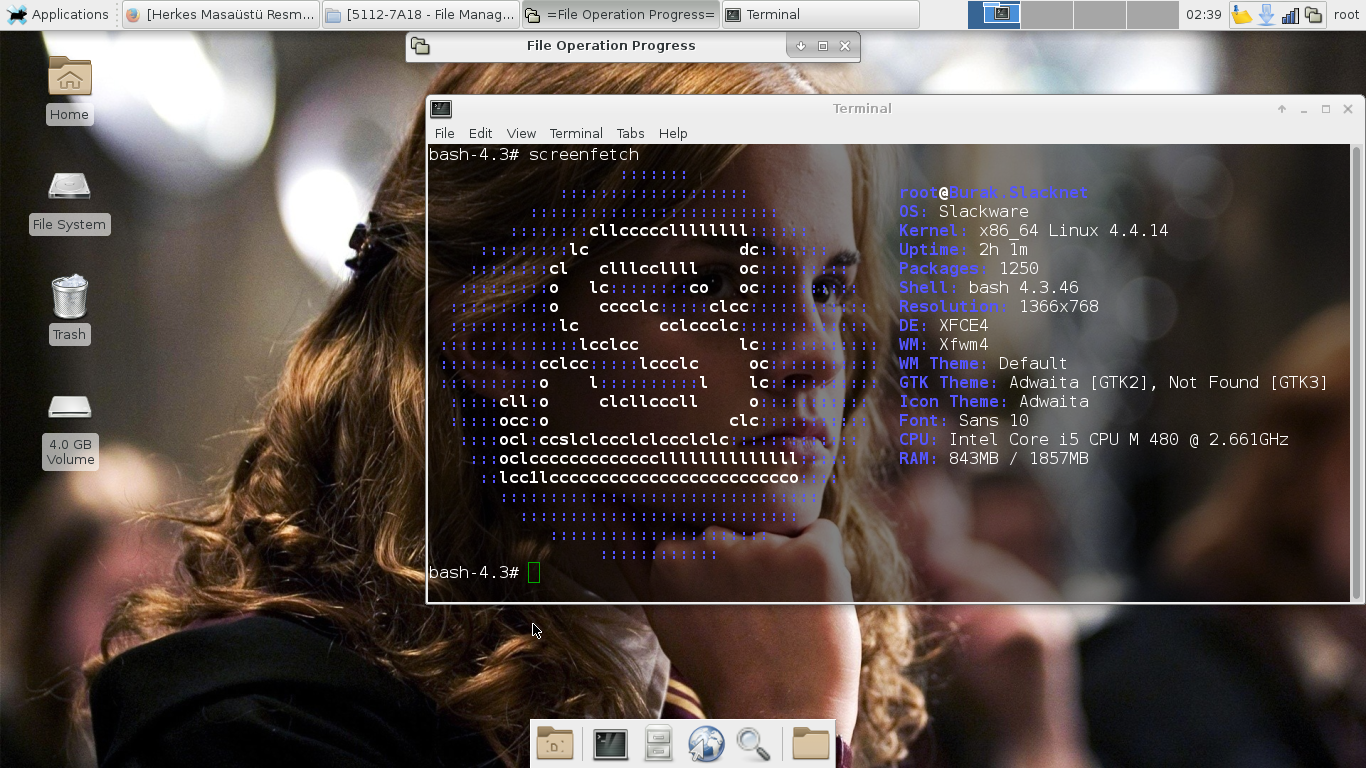This screenshot has width=1366, height=768.
Task: Switch to the Herkes Masaüstü Resm browser task
Action: coord(221,14)
